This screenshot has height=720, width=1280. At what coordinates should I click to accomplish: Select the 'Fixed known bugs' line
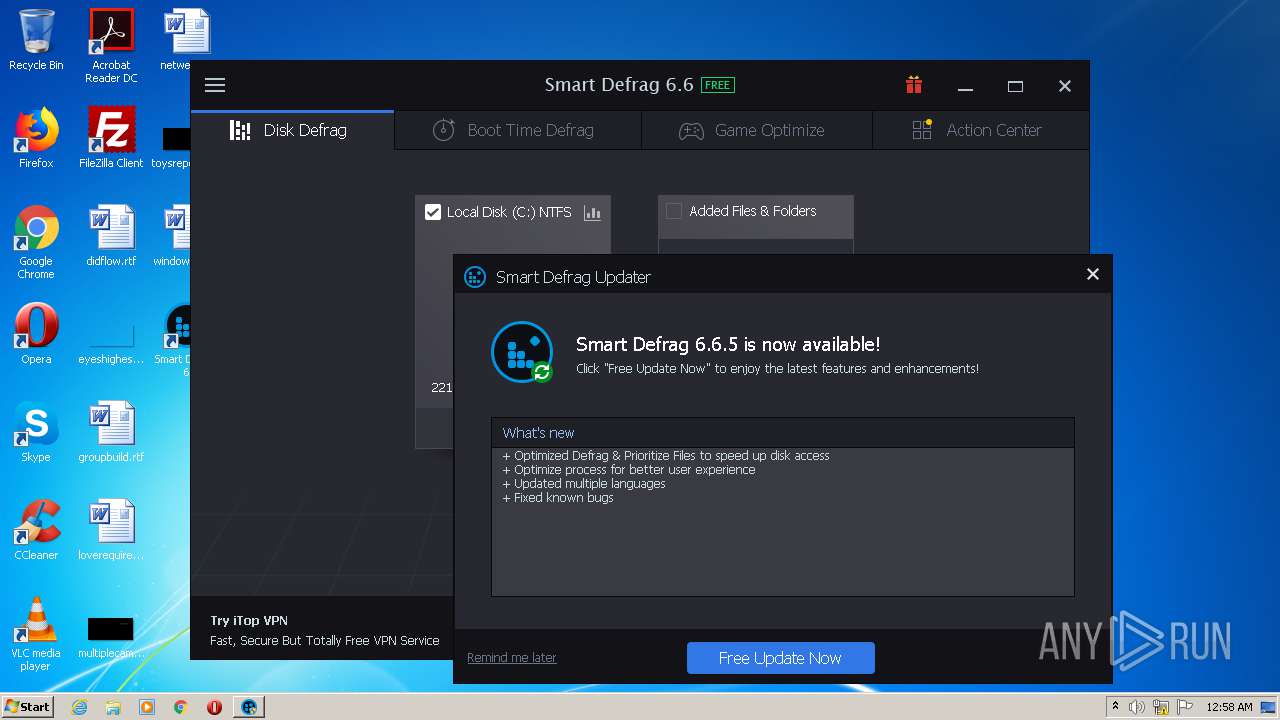point(558,498)
